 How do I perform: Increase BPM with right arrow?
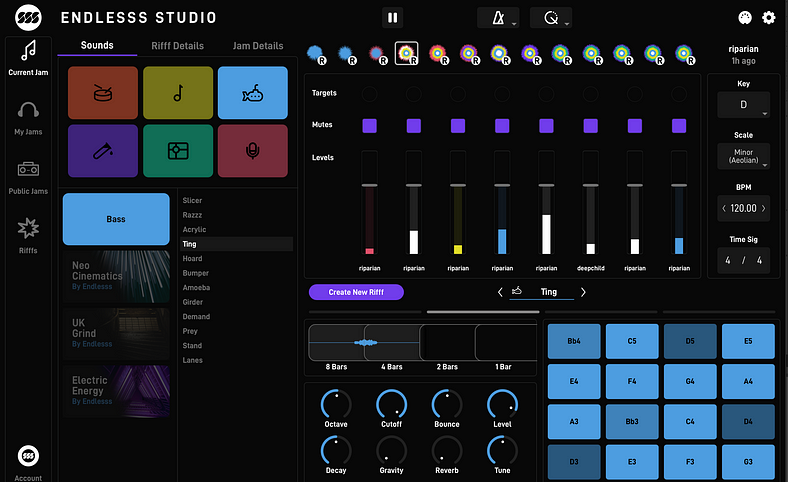pos(763,208)
